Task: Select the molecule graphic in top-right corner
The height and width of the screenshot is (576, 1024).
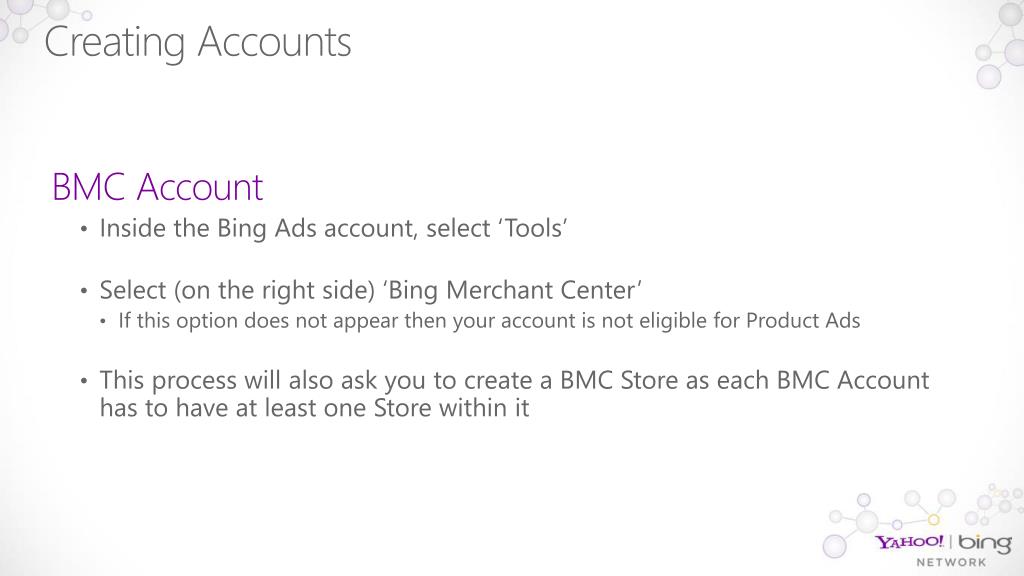Action: (x=996, y=50)
